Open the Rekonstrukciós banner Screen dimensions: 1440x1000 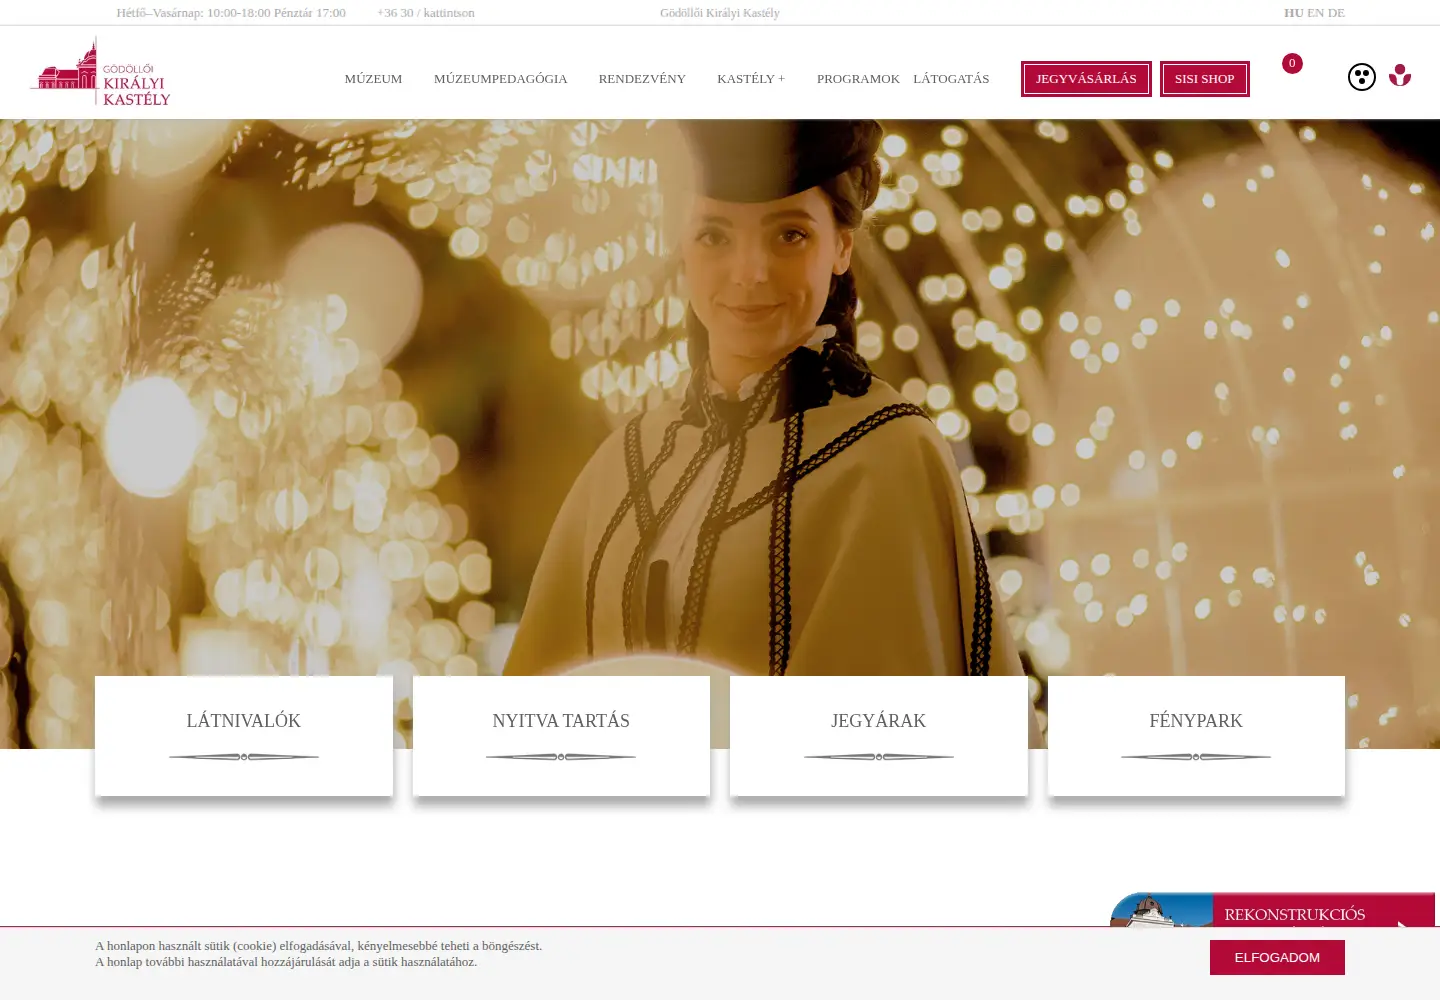[1272, 910]
